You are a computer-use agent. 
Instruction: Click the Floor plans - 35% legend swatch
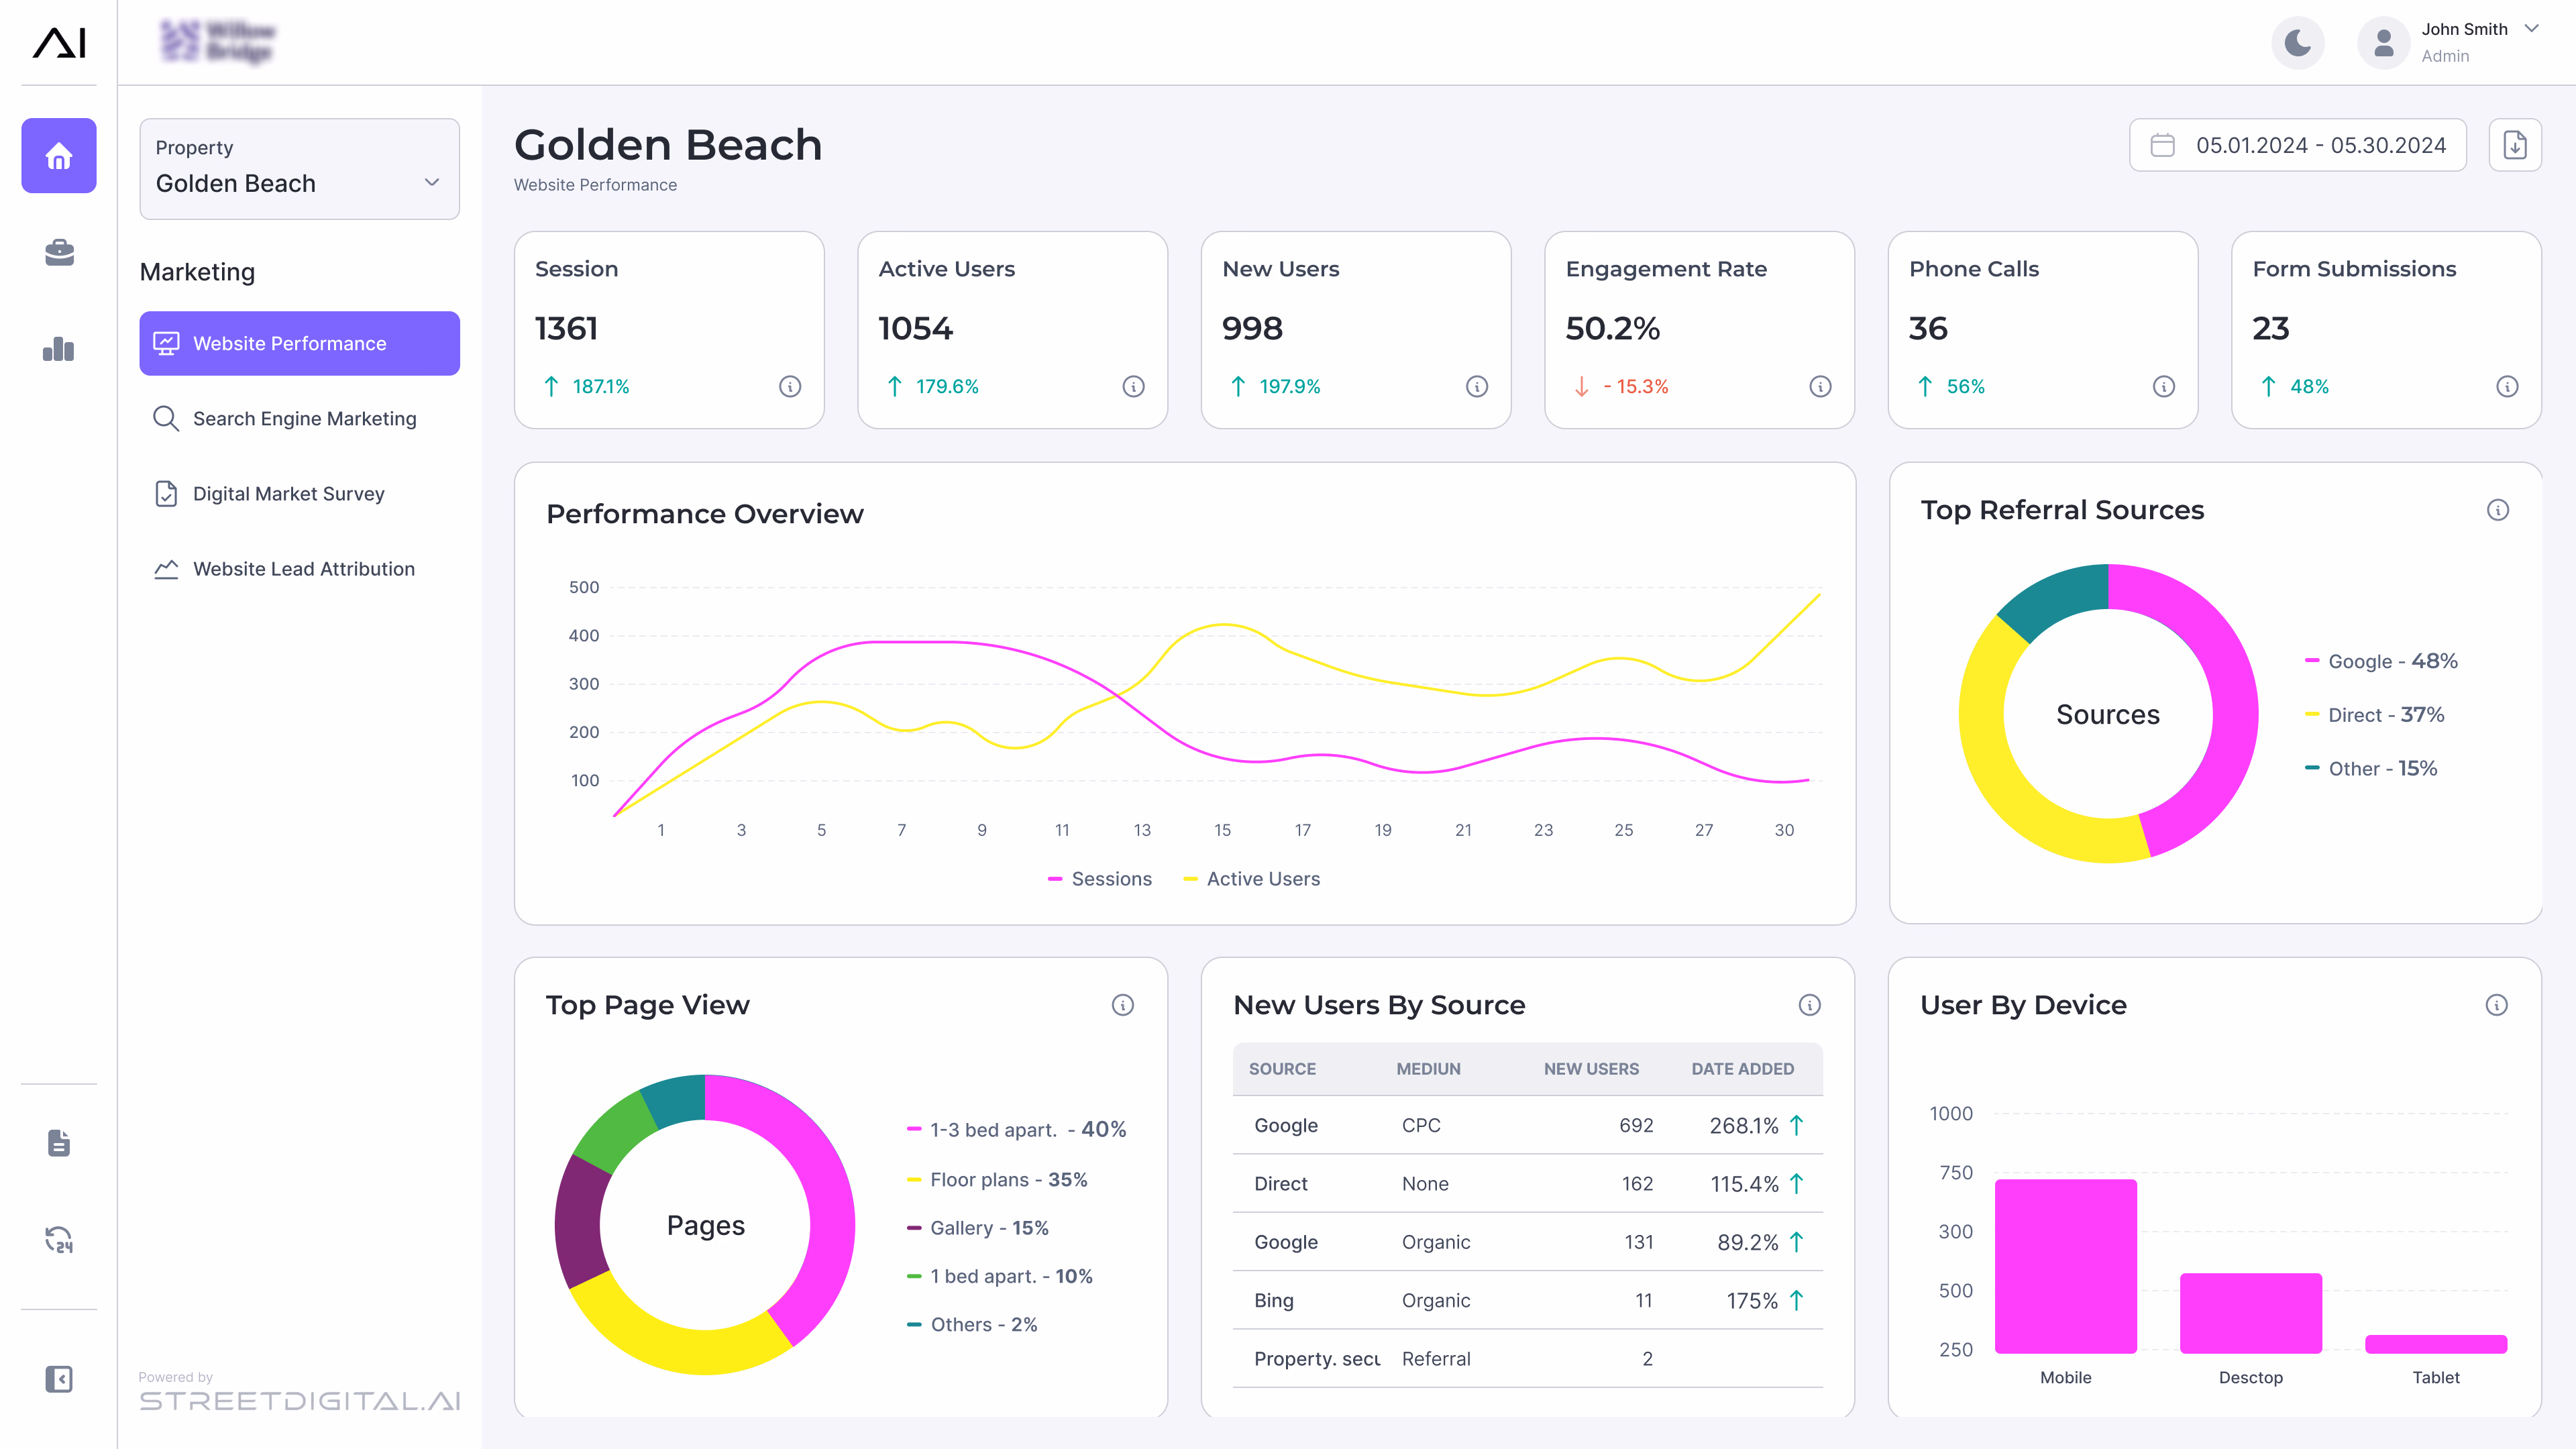coord(914,1180)
